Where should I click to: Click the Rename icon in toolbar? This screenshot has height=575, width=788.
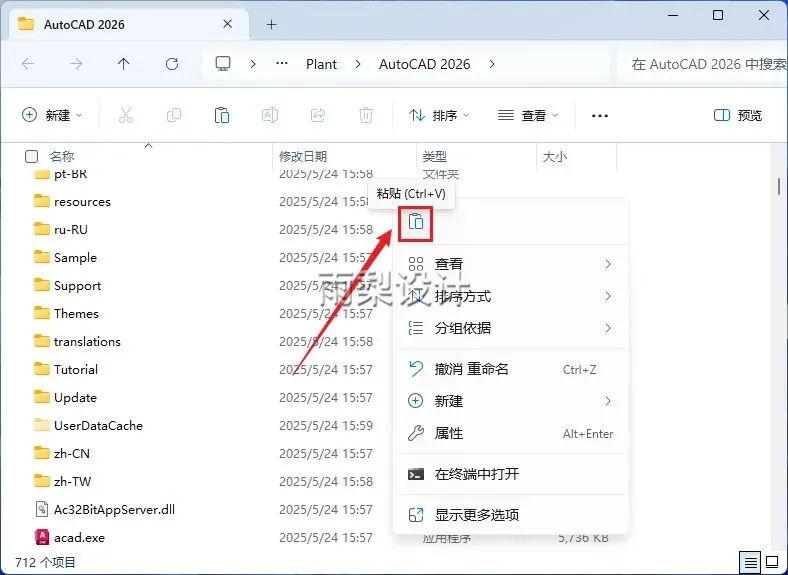tap(270, 116)
